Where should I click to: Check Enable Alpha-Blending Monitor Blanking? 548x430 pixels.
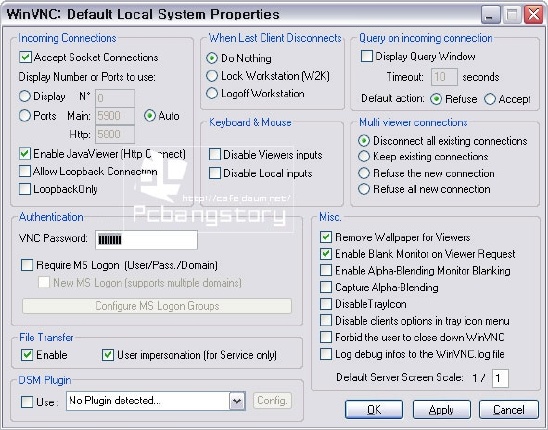[326, 270]
